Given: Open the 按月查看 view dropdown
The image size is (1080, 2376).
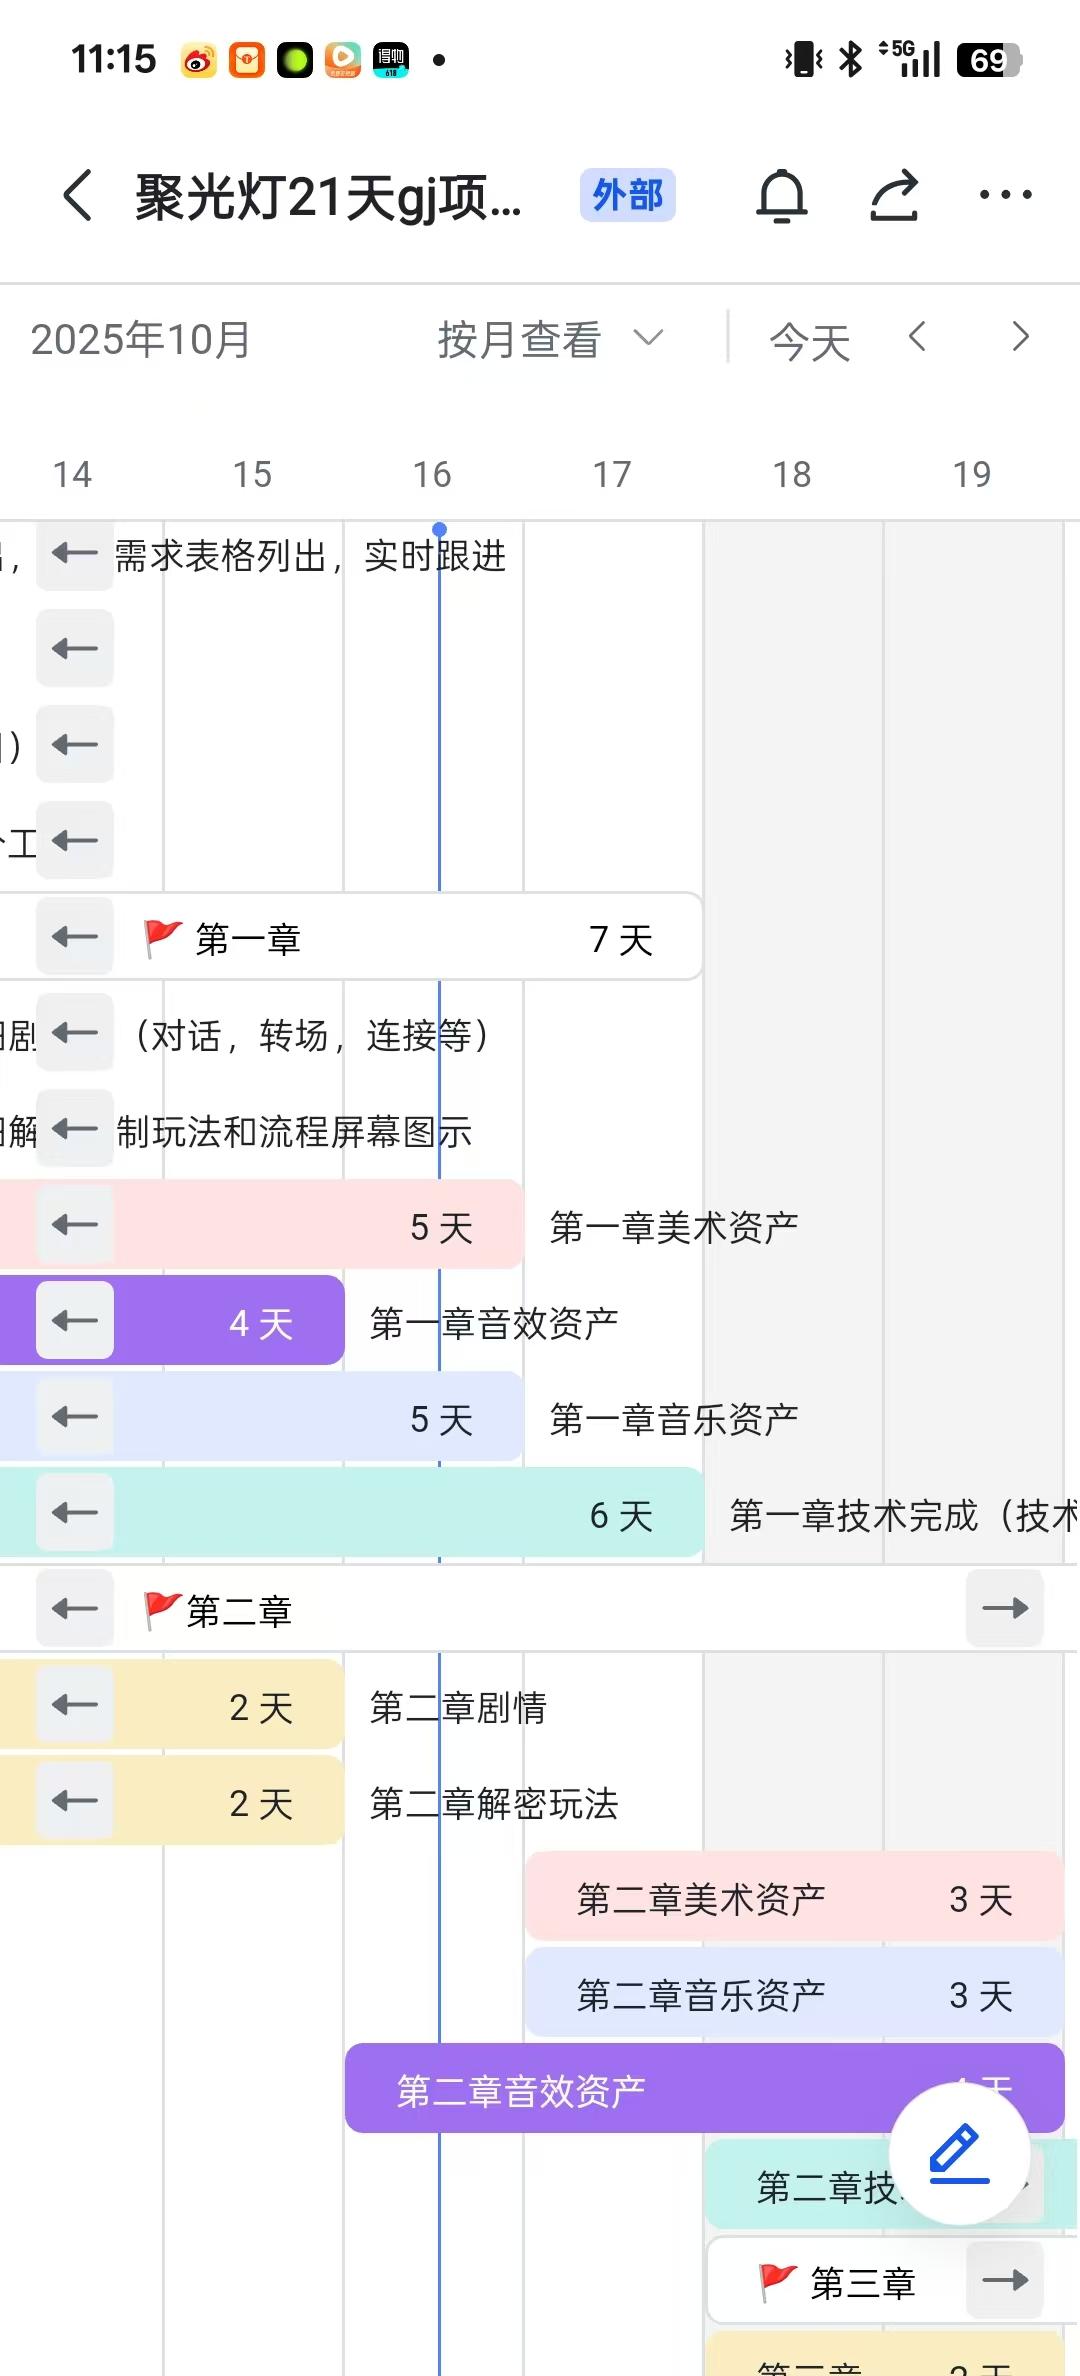Looking at the screenshot, I should point(550,340).
